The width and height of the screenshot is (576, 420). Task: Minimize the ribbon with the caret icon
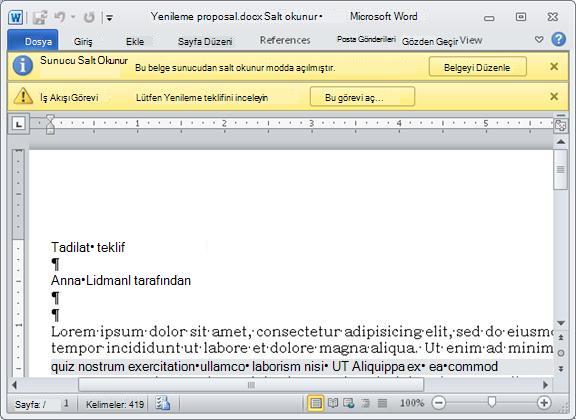(x=539, y=39)
